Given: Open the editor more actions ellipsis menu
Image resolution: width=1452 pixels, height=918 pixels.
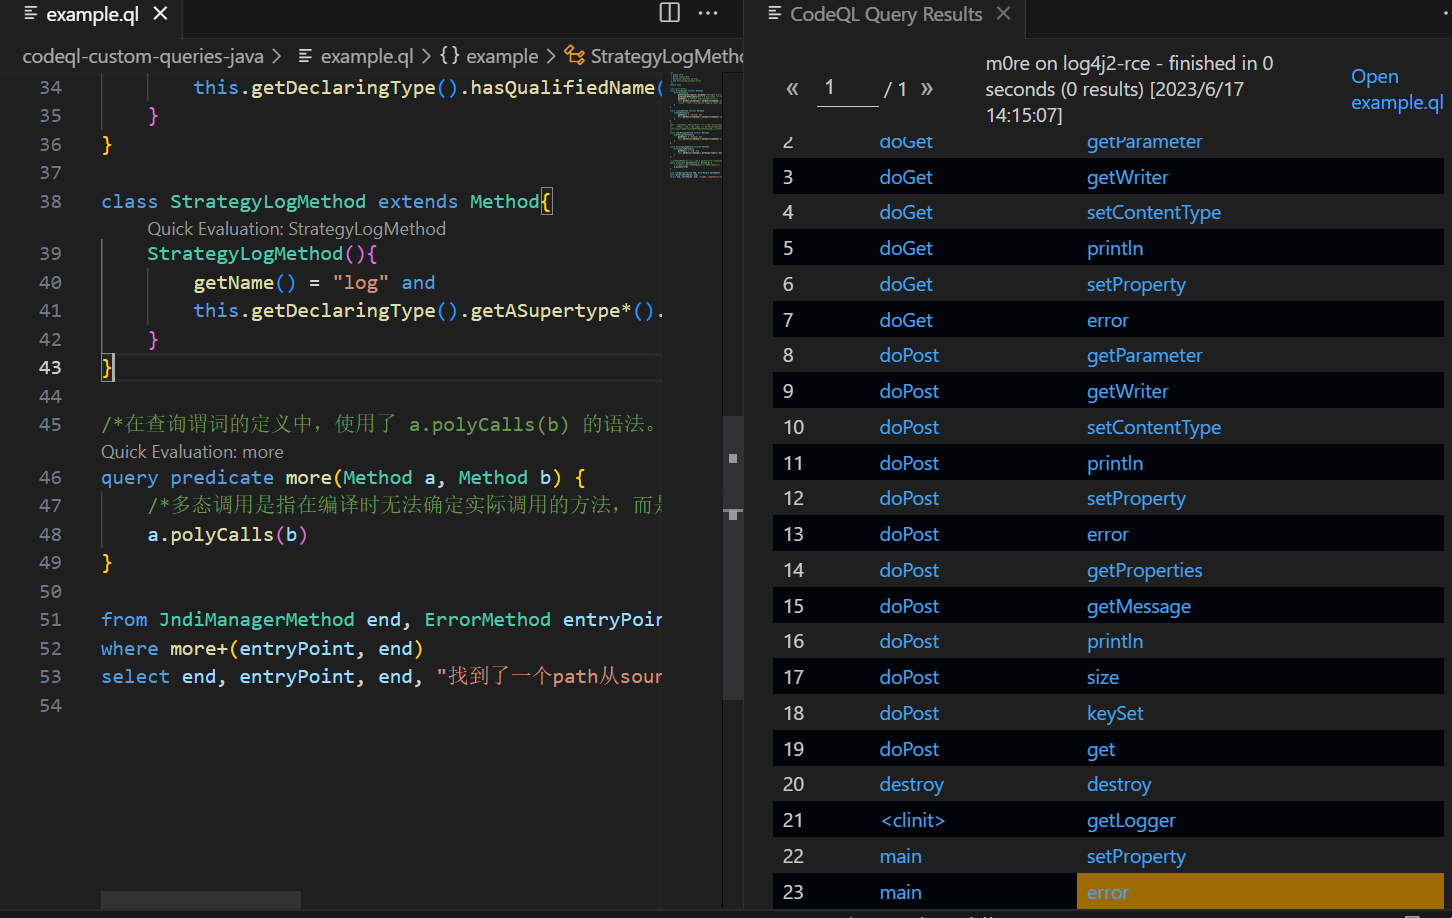Looking at the screenshot, I should [x=708, y=13].
